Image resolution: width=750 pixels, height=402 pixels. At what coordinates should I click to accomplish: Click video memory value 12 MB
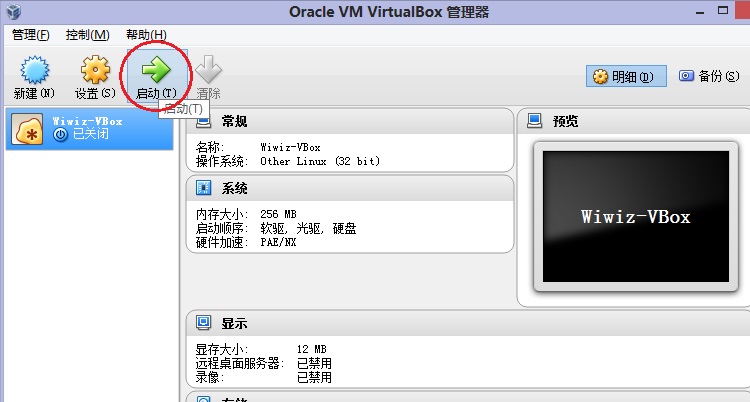[311, 349]
